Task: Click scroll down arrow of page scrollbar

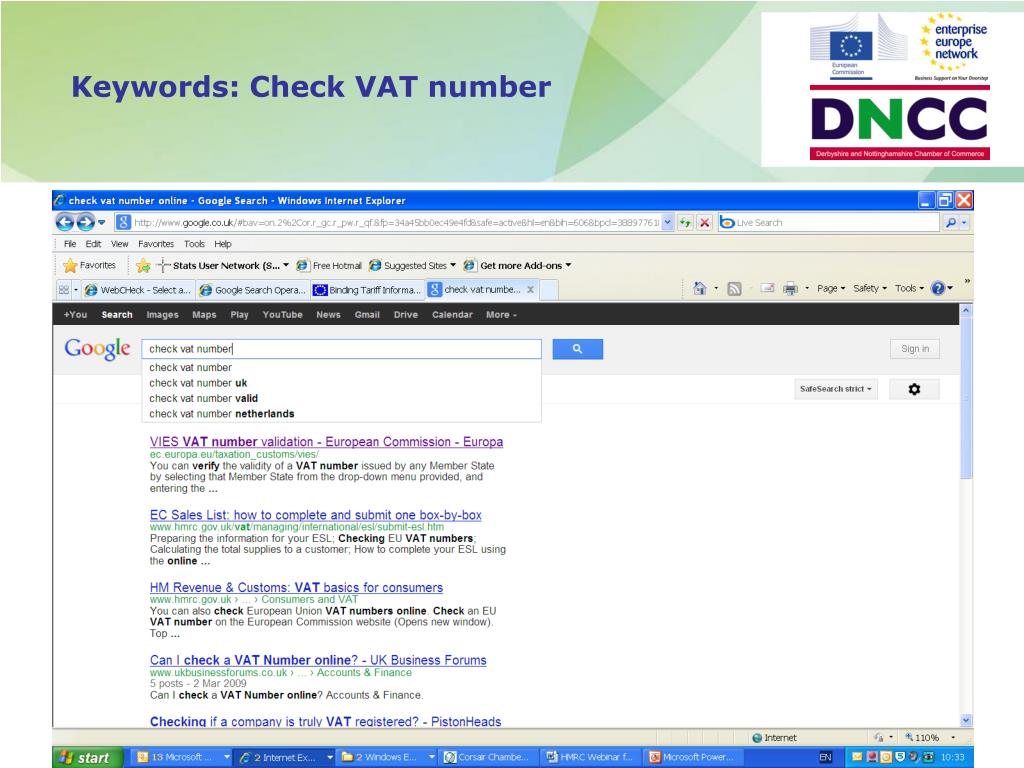Action: point(966,720)
